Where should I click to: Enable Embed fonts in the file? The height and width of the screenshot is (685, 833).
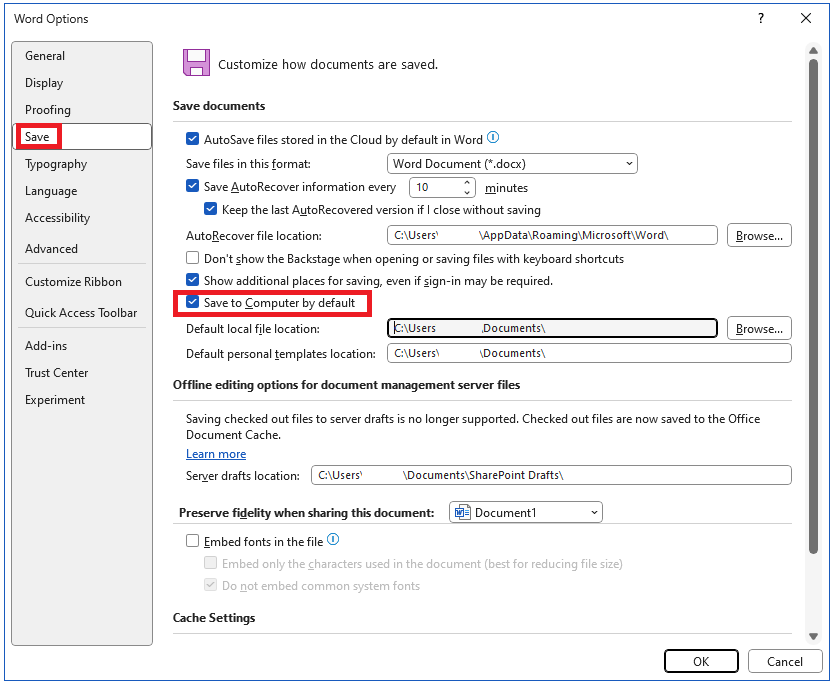tap(190, 539)
